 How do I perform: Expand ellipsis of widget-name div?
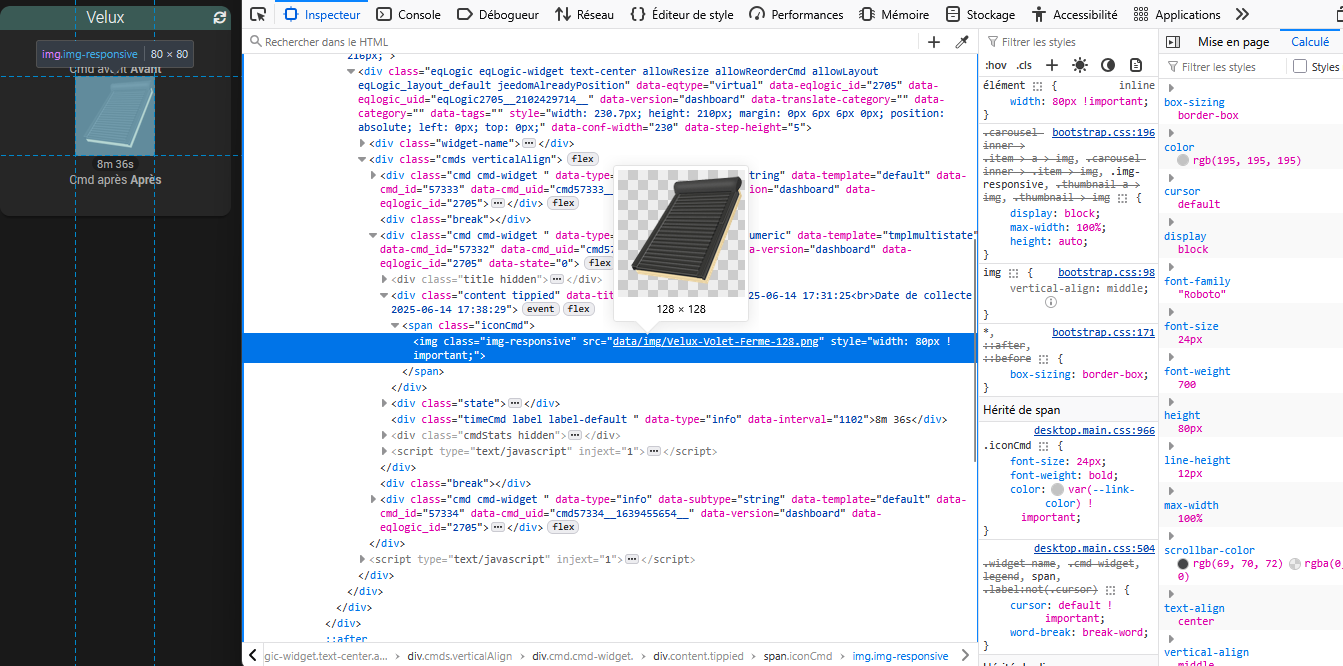tap(529, 144)
